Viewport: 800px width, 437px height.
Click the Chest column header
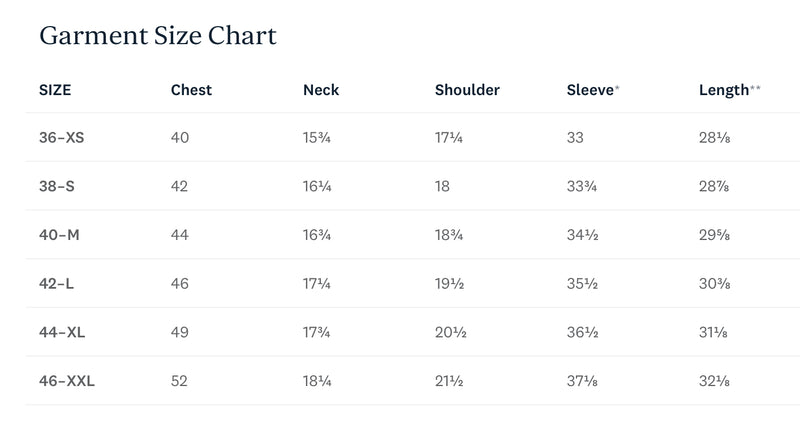[191, 90]
